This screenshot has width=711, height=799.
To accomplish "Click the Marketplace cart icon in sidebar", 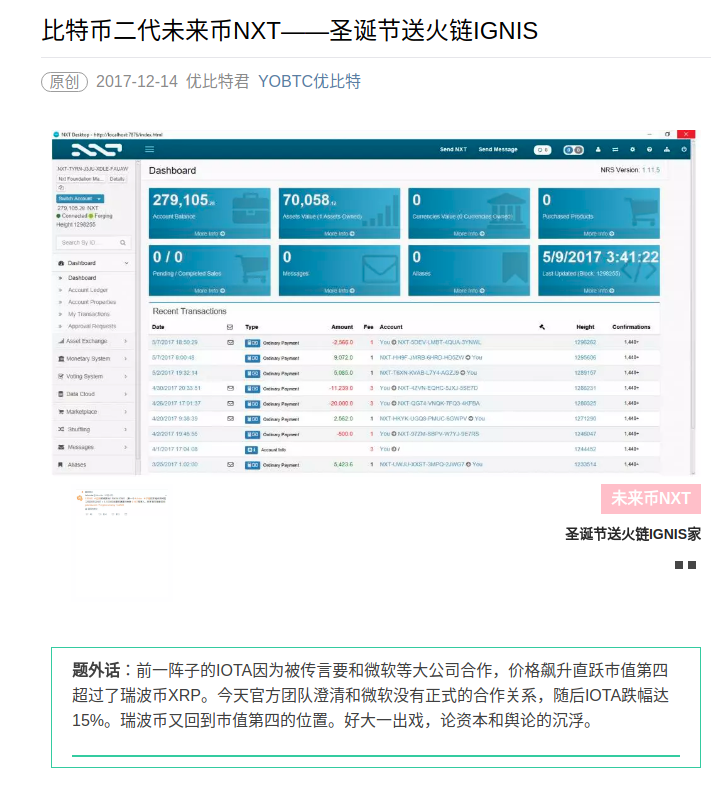I will pyautogui.click(x=61, y=412).
